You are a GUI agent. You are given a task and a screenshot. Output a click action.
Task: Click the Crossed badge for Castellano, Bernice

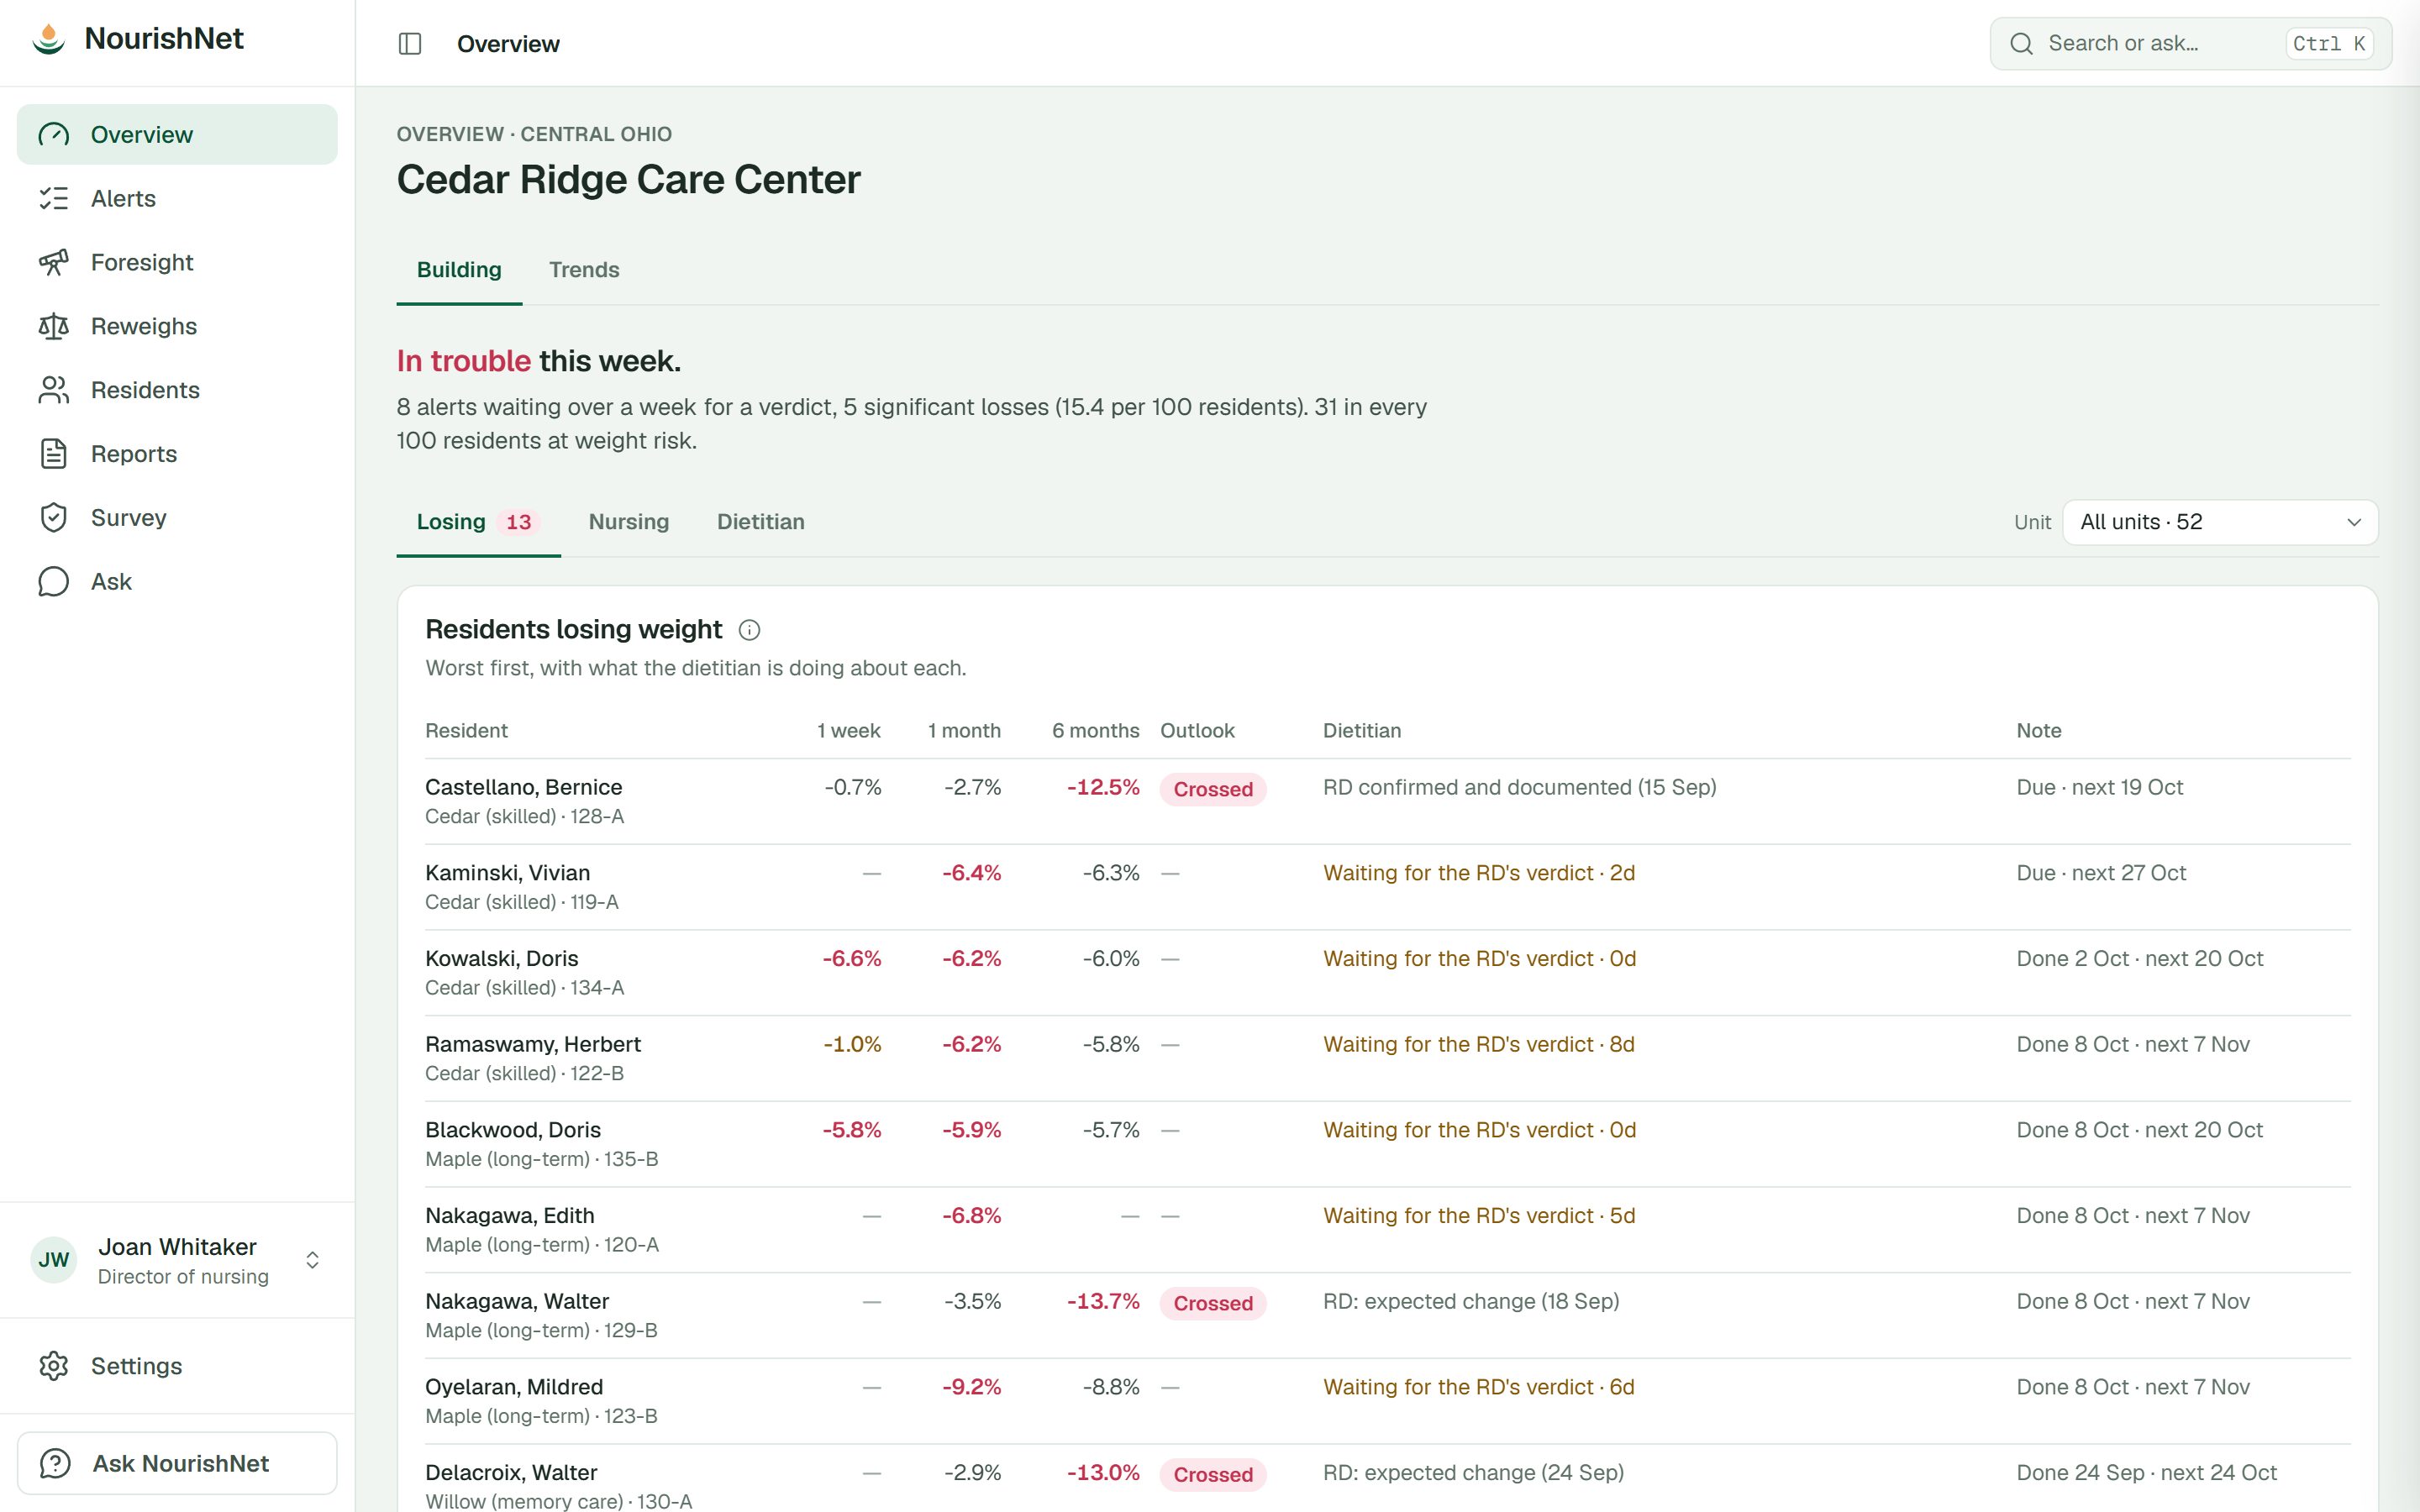tap(1213, 789)
